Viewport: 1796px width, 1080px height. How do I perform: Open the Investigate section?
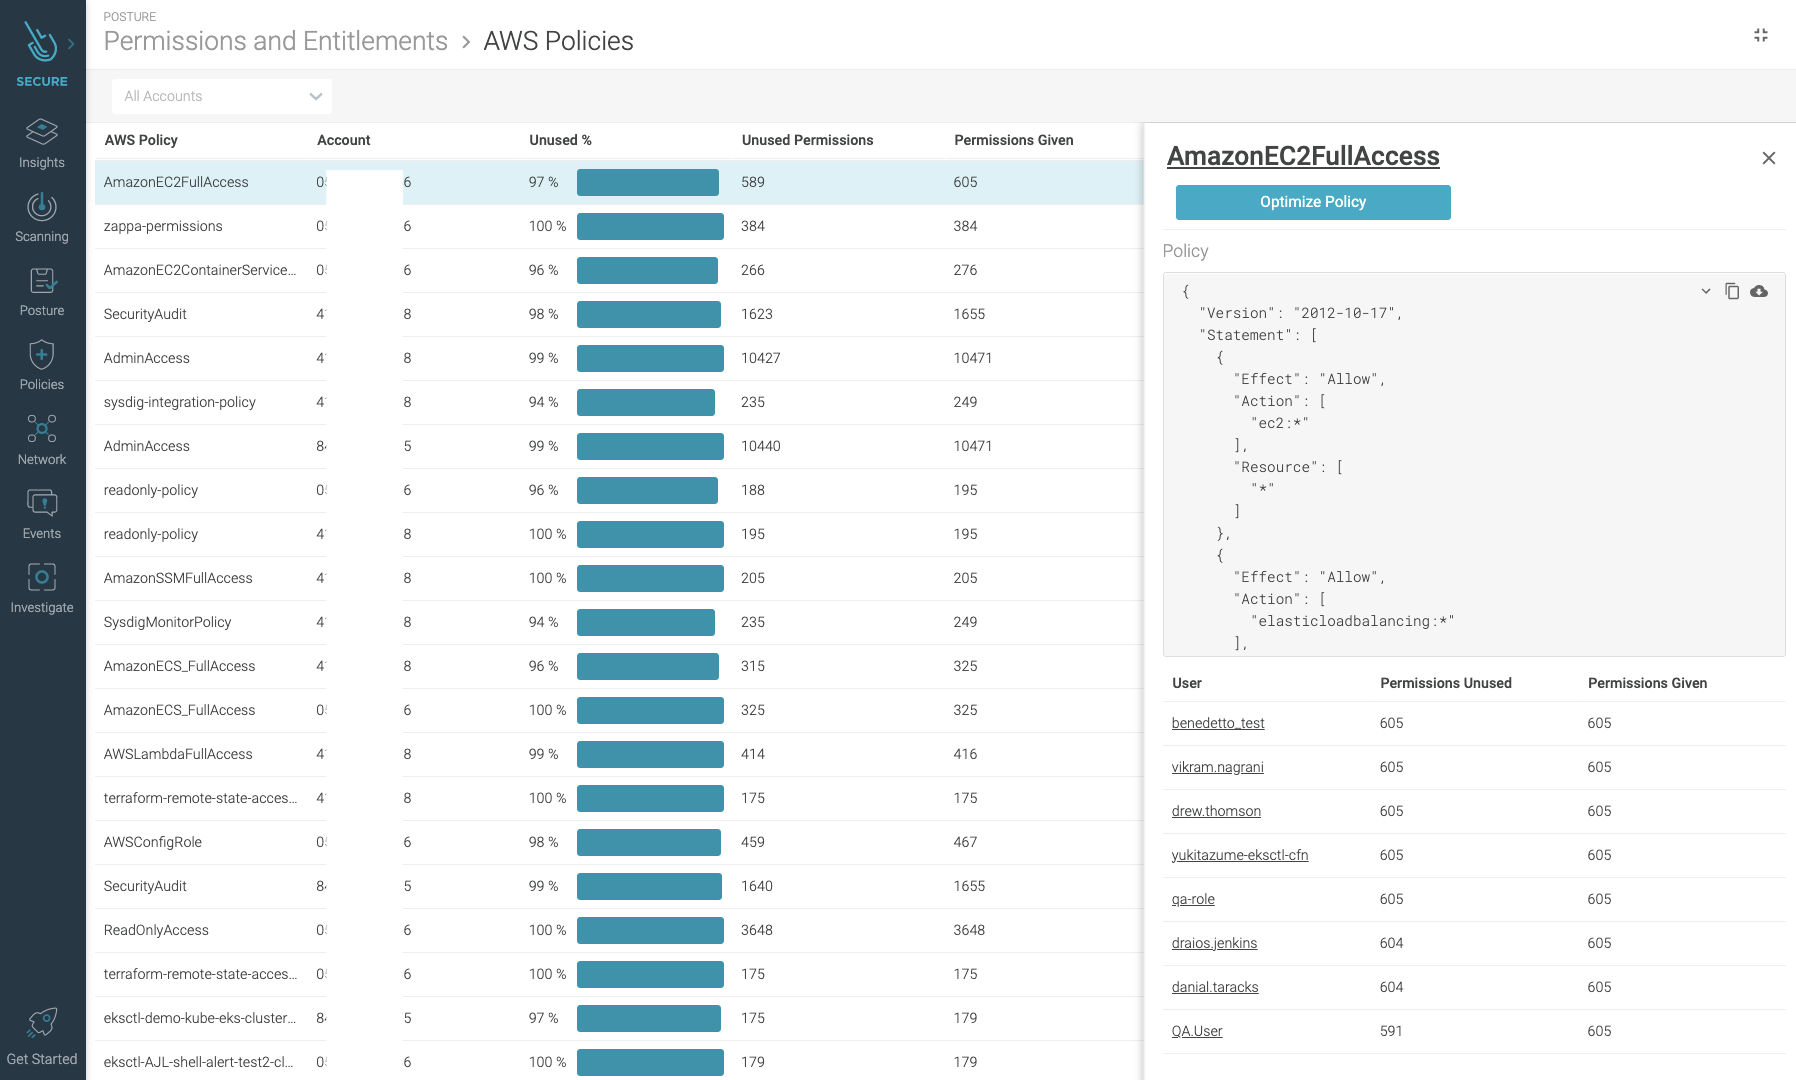click(x=42, y=588)
